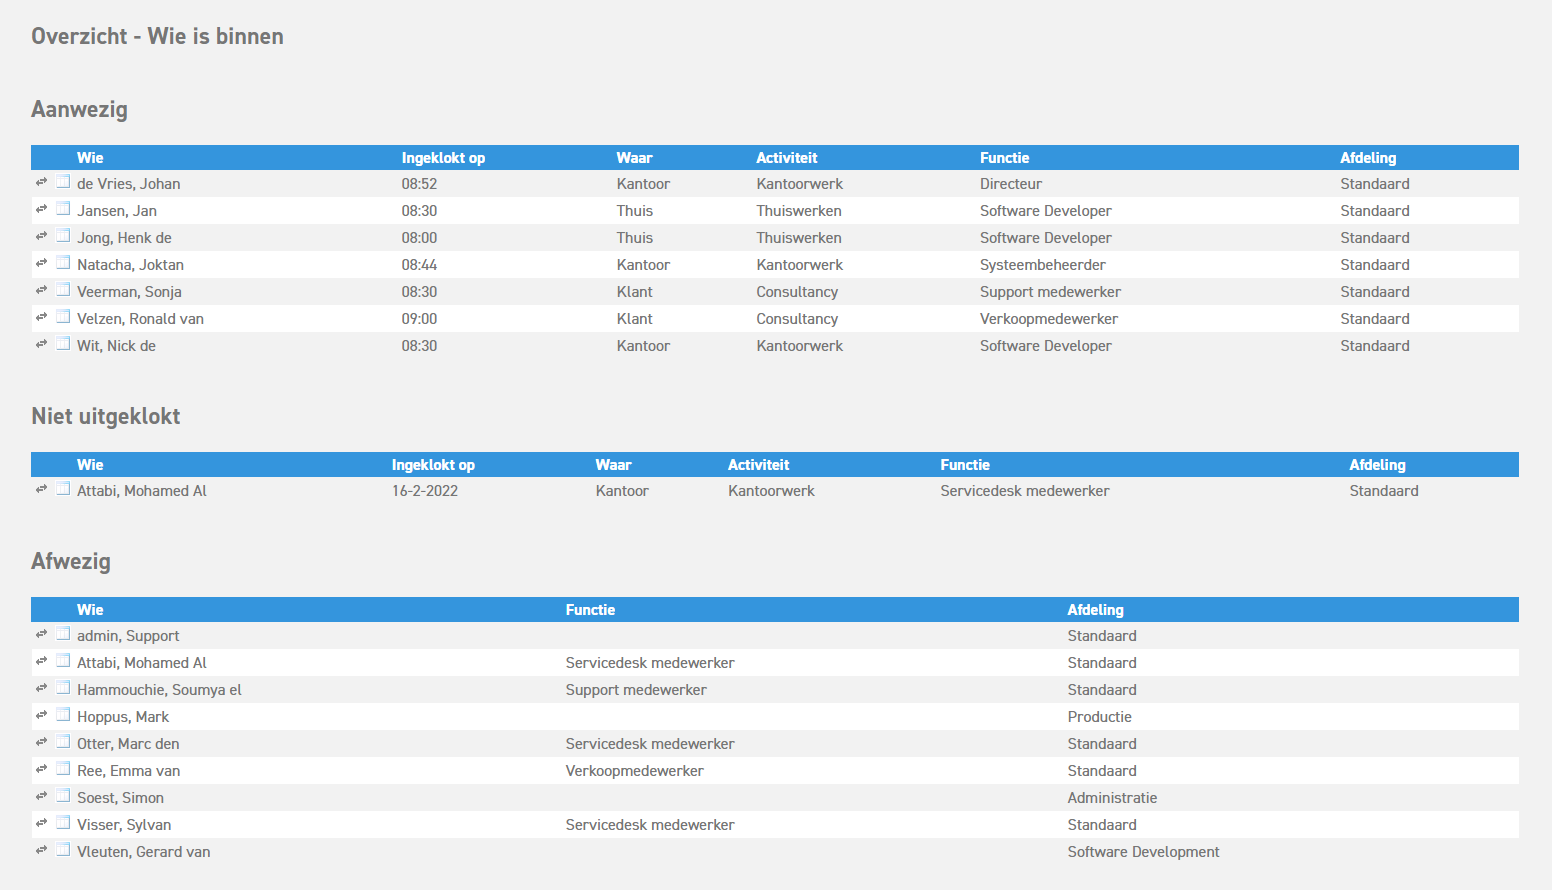Click Afdeling column header in Niet uitgeklokt table

[1377, 465]
